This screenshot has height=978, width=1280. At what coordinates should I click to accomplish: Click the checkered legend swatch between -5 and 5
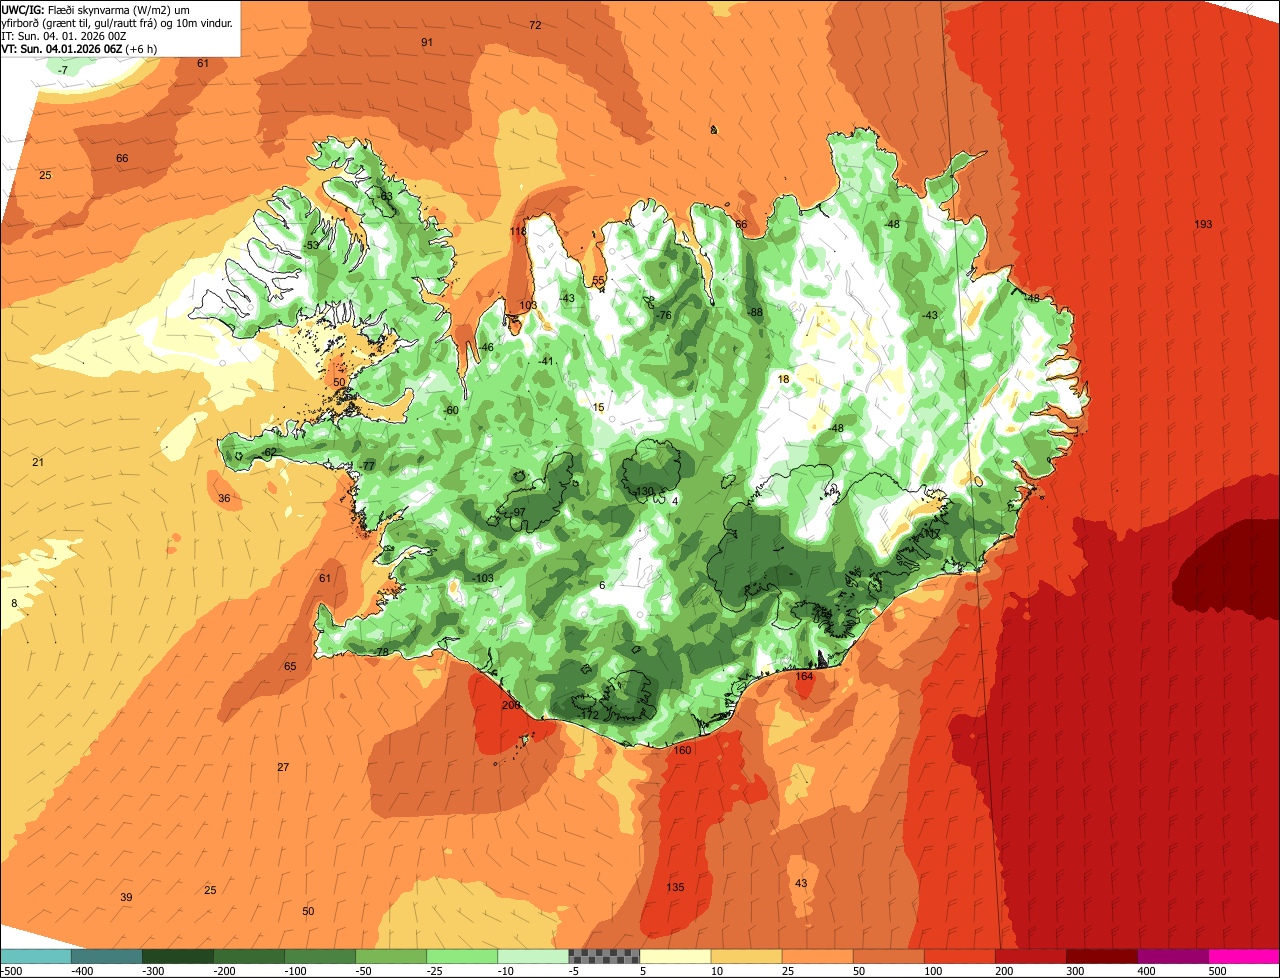[604, 956]
